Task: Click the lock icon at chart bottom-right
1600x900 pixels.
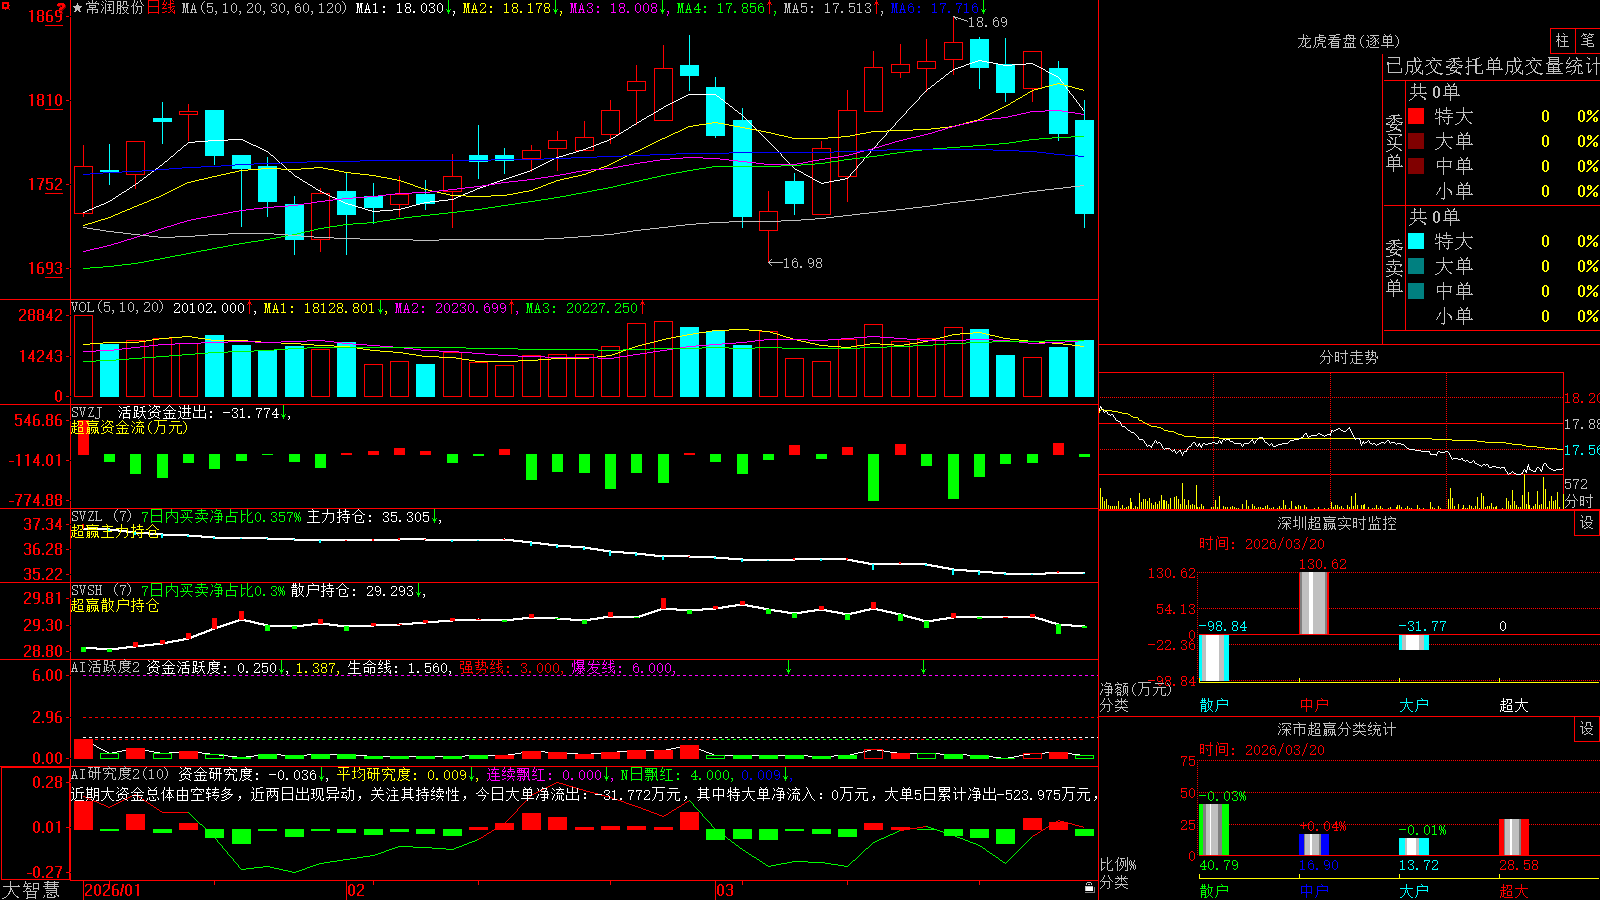Action: point(1089,887)
